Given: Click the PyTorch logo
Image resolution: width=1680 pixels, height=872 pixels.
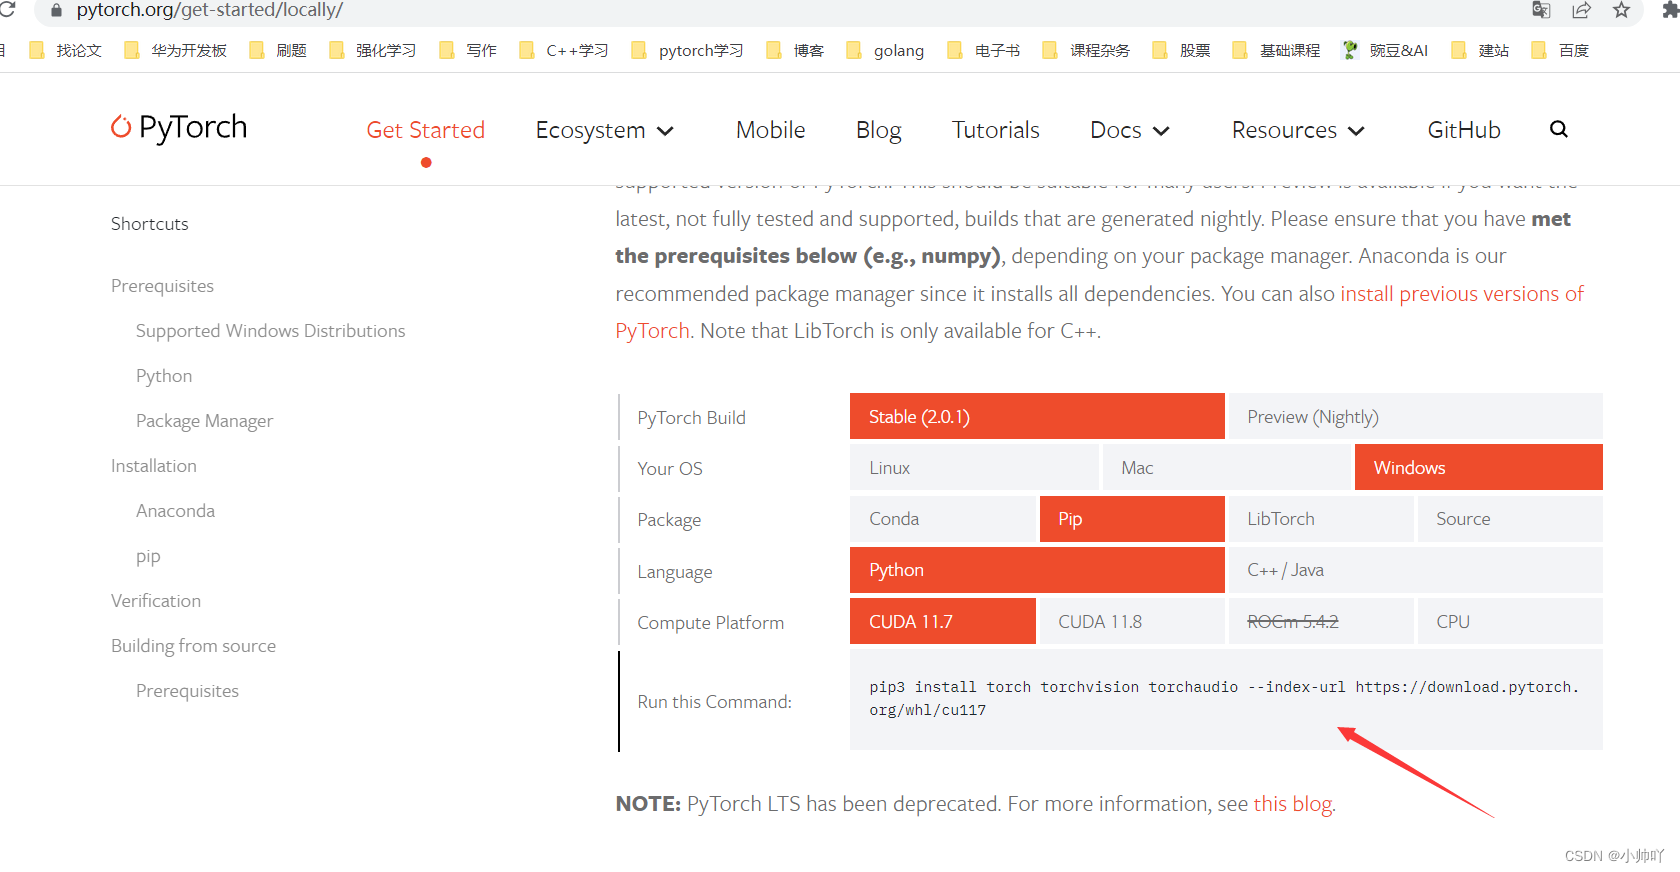Looking at the screenshot, I should click(179, 128).
